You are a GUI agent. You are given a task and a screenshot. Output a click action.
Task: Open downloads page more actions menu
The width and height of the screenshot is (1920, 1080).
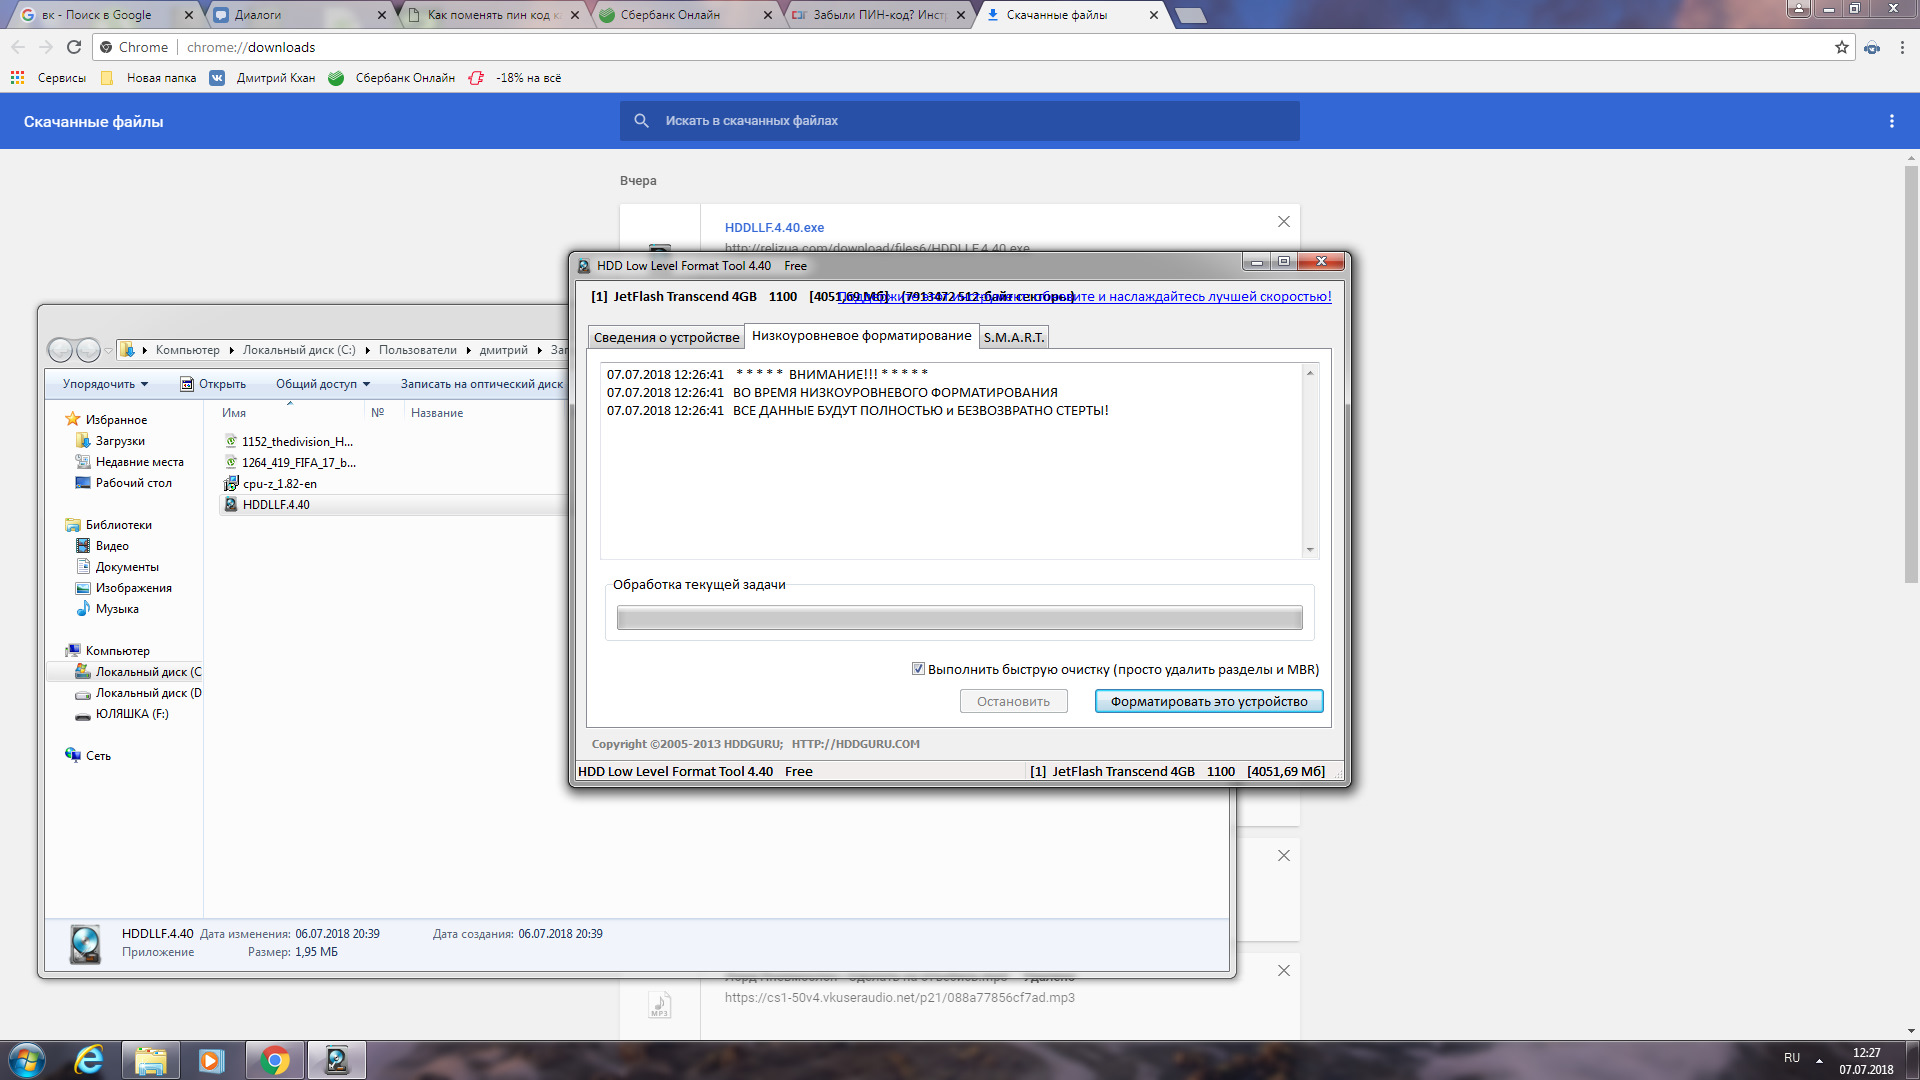point(1891,121)
